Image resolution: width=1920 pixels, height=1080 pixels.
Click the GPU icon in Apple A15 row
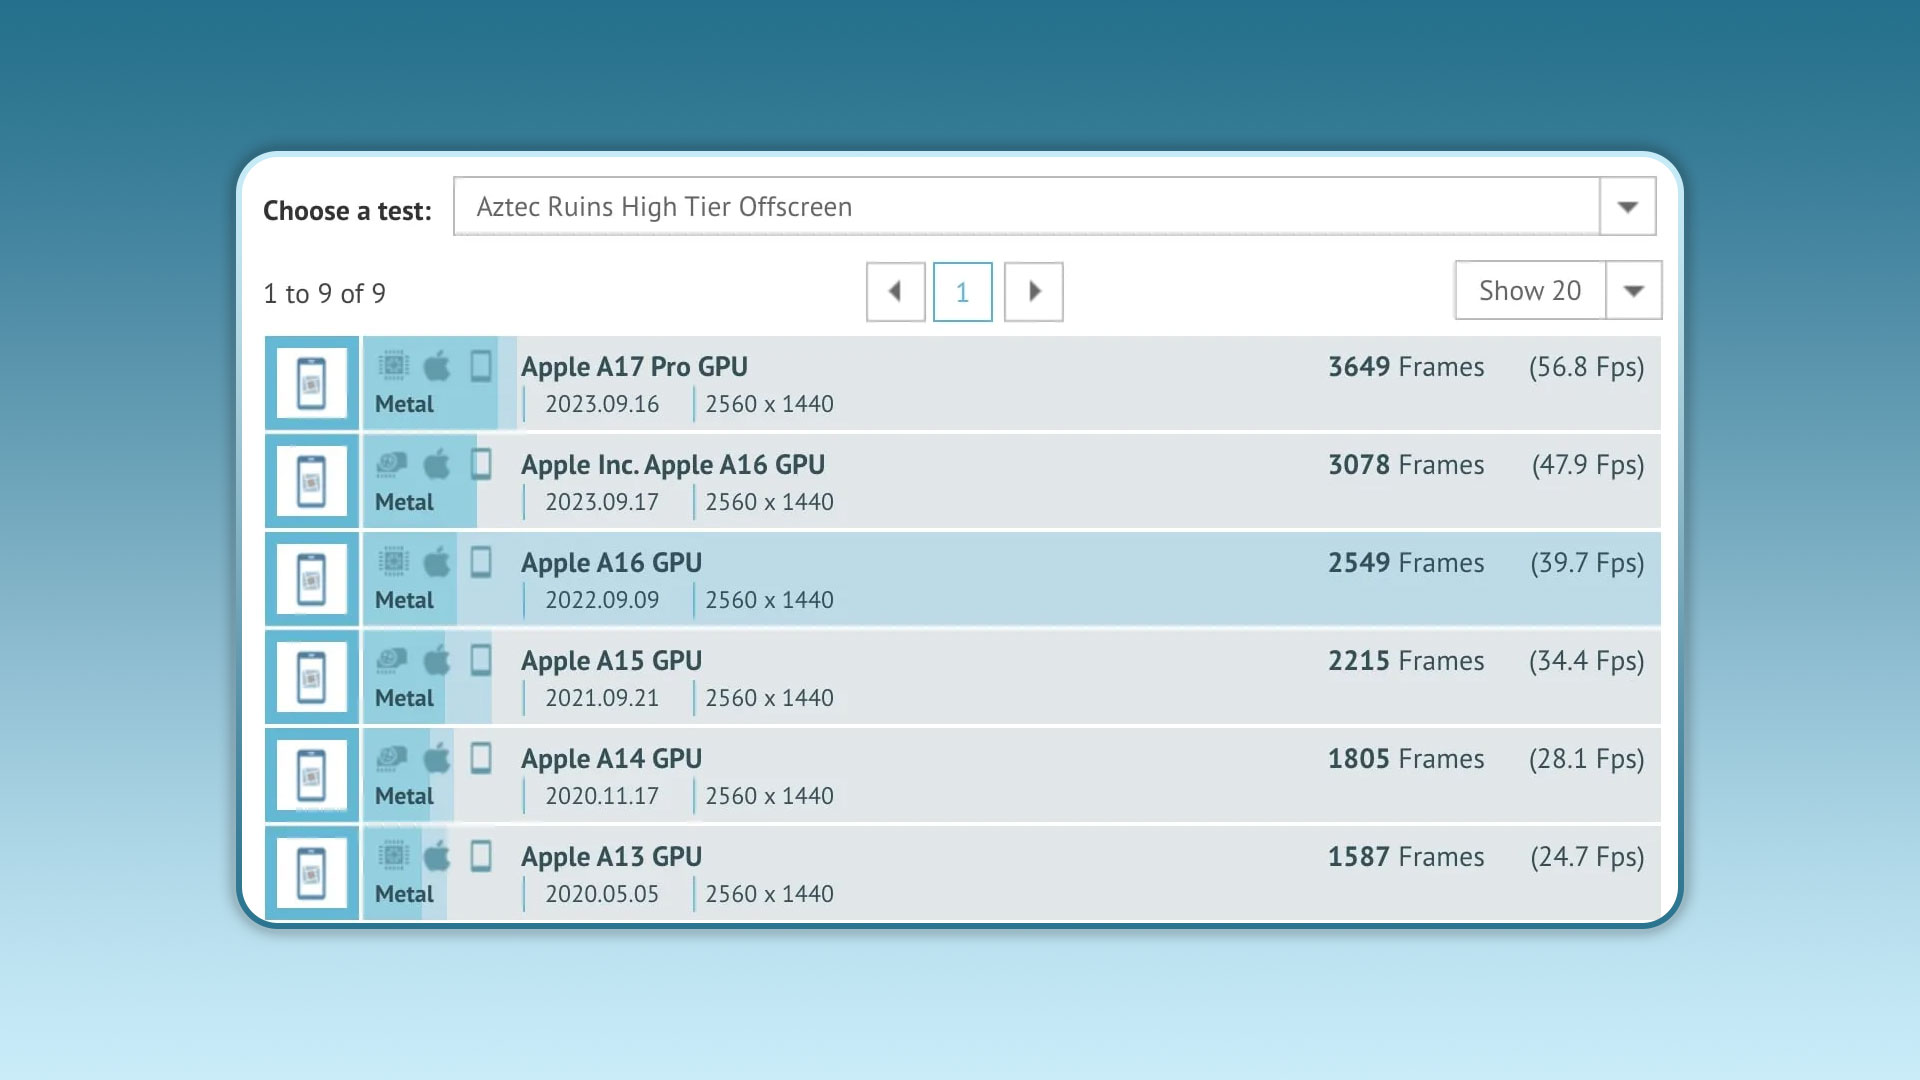(392, 660)
